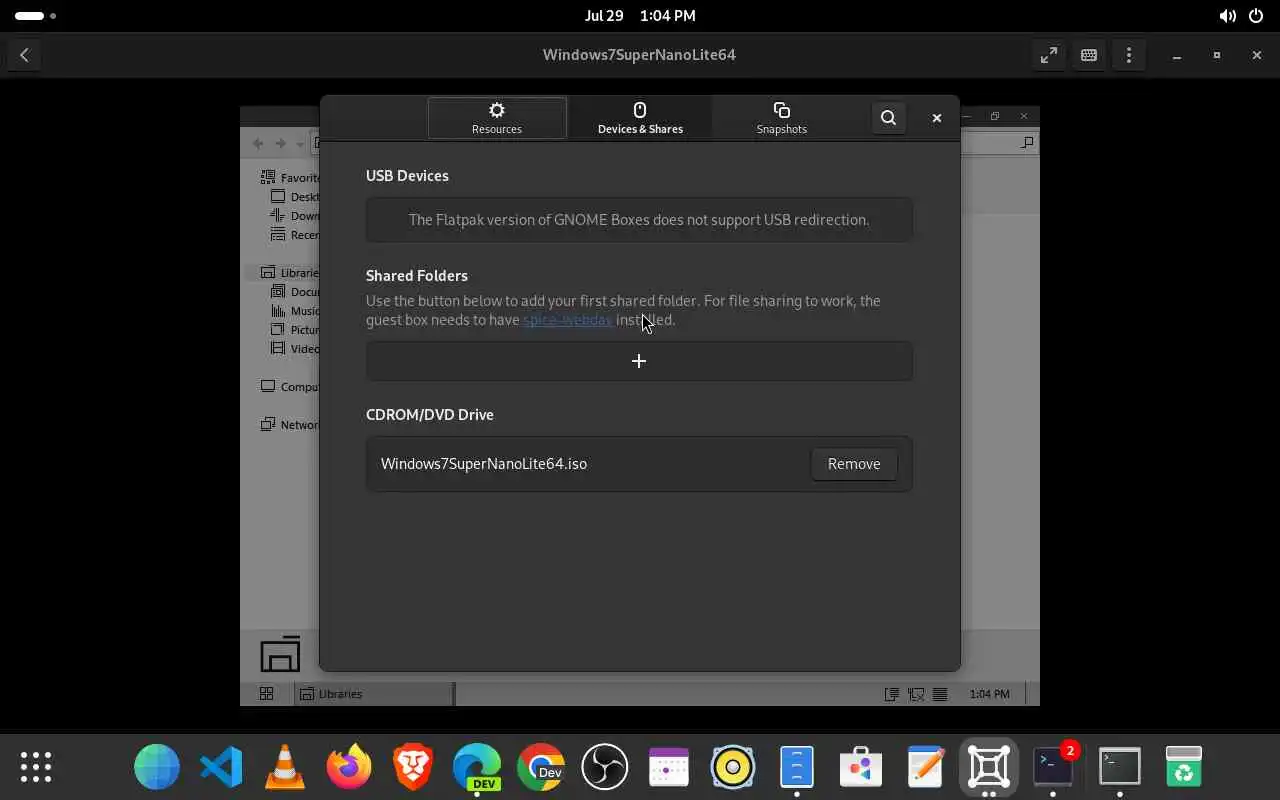Launch Brave browser from dock
Viewport: 1280px width, 800px height.
[413, 767]
